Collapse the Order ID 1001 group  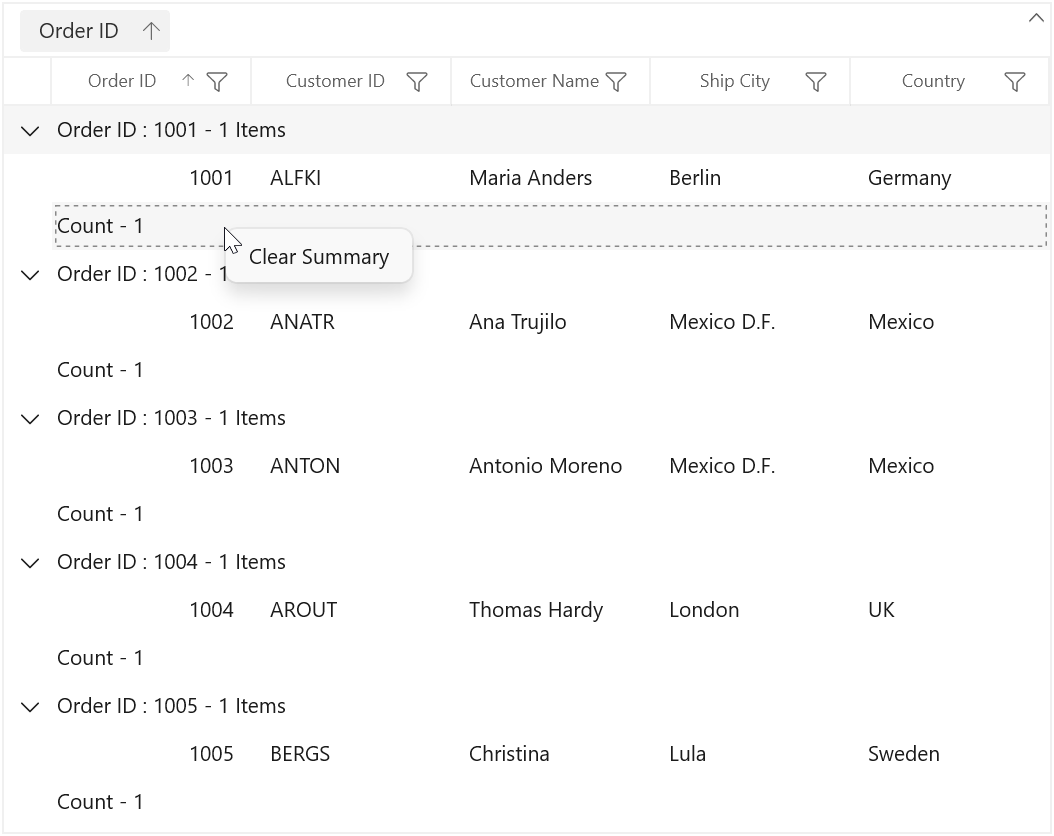coord(30,130)
